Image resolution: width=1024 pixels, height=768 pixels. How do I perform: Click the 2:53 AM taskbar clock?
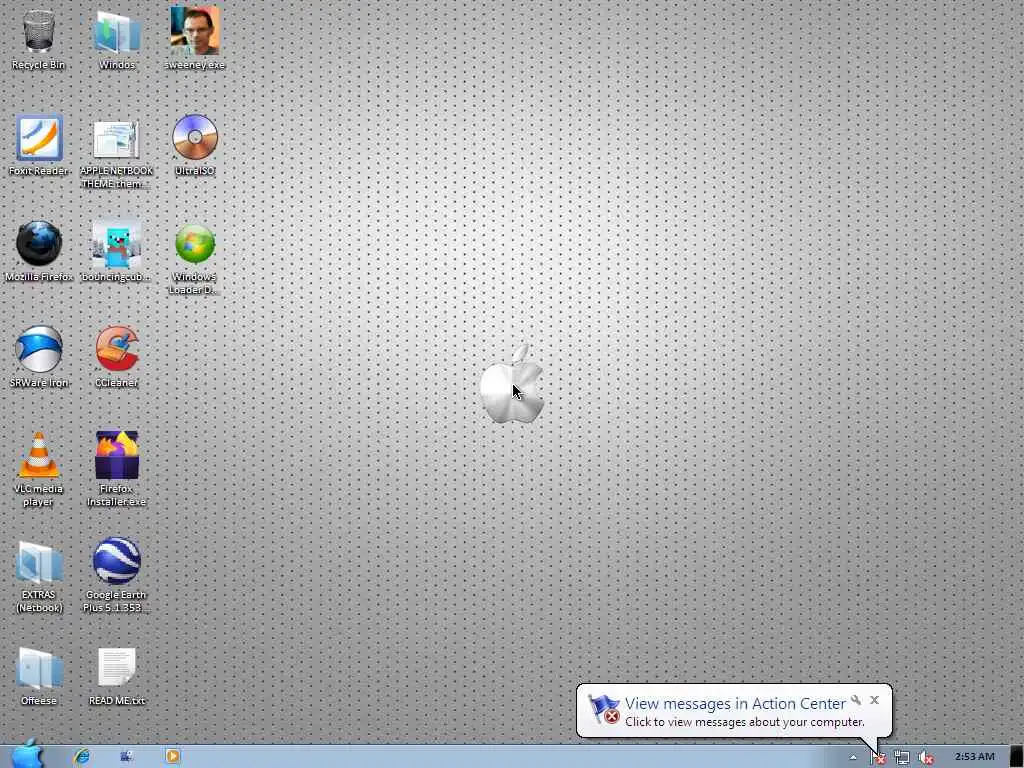[974, 756]
